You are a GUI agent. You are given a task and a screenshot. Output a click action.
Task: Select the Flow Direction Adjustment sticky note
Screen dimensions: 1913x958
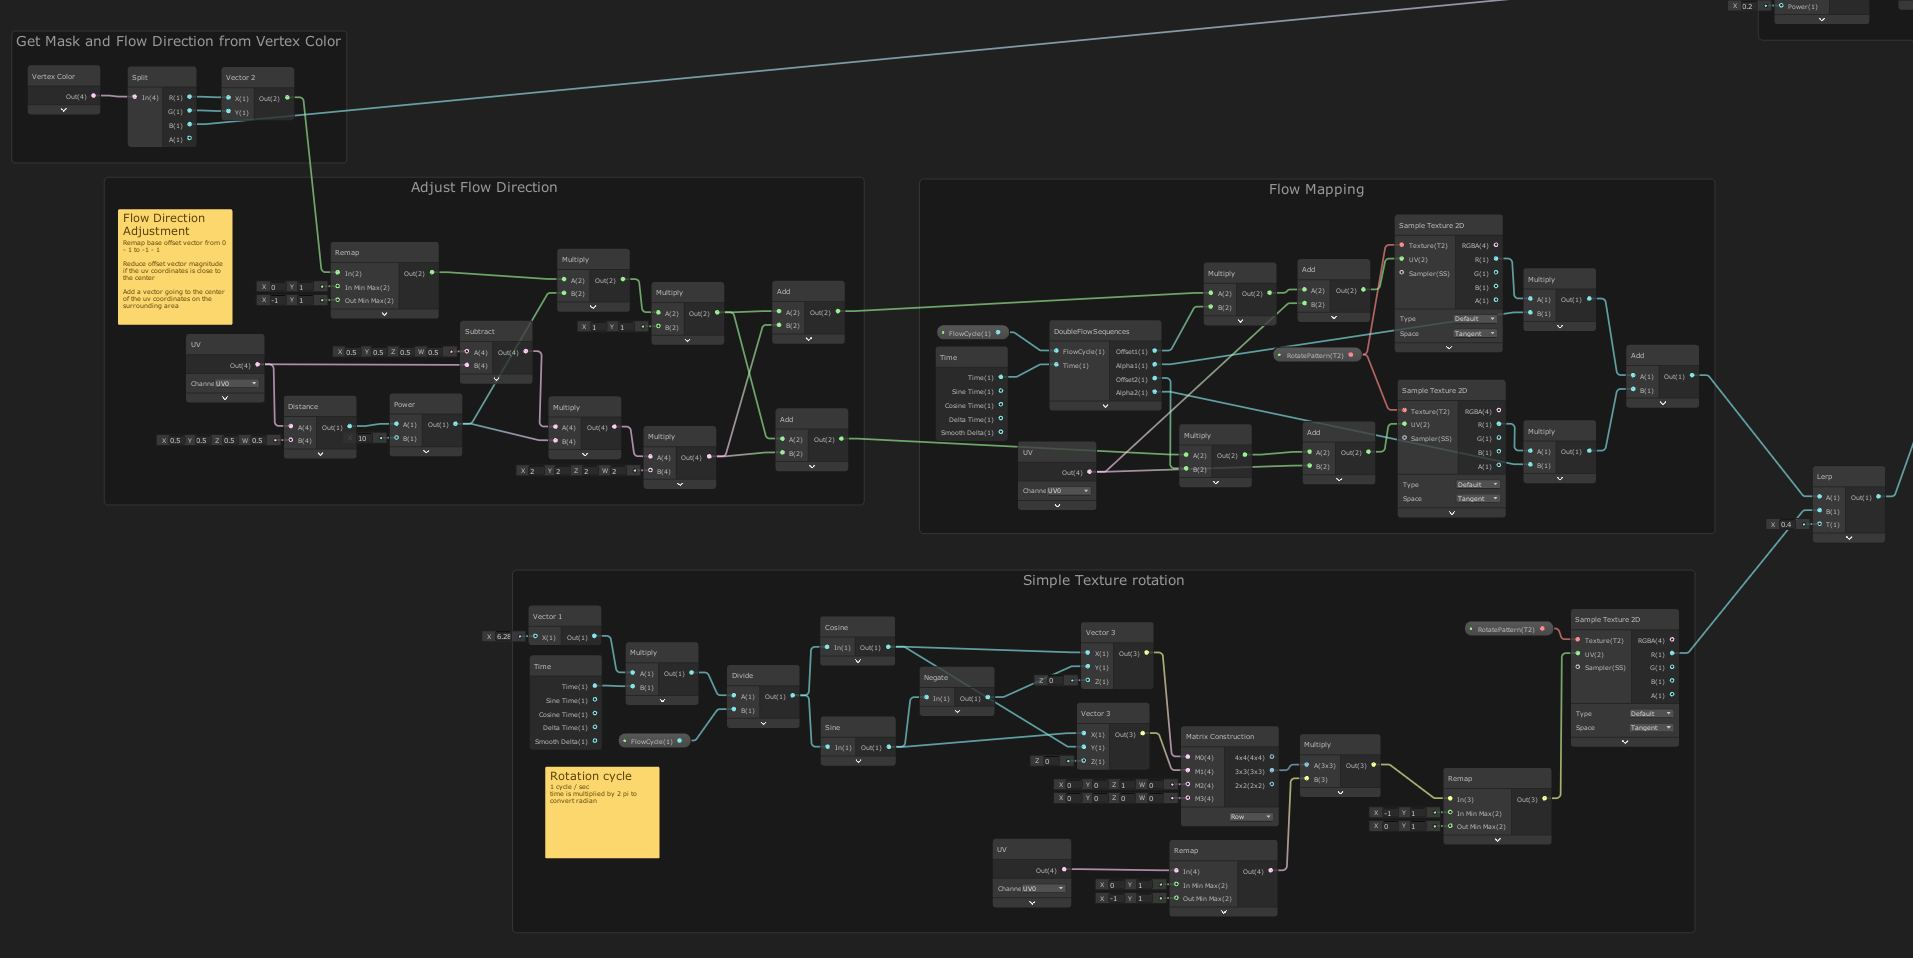(x=175, y=266)
